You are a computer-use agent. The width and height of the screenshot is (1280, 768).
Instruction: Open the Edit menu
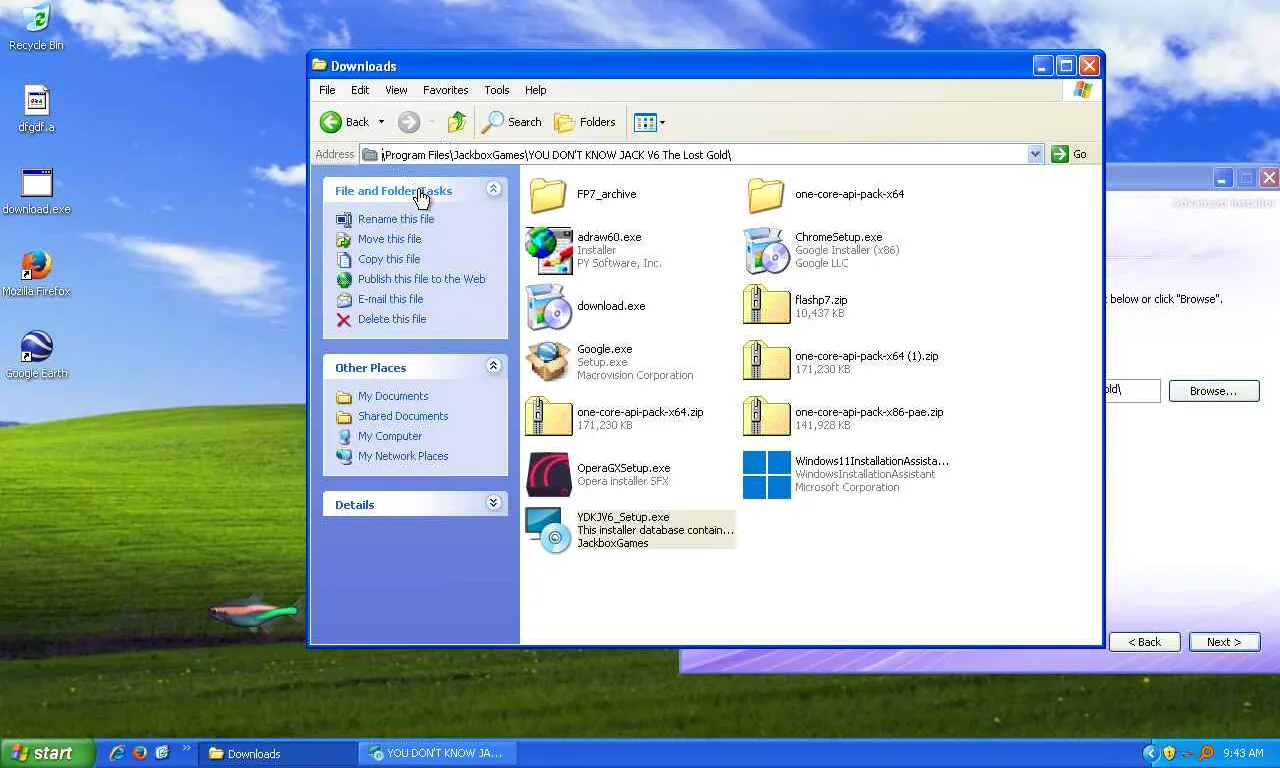(360, 90)
